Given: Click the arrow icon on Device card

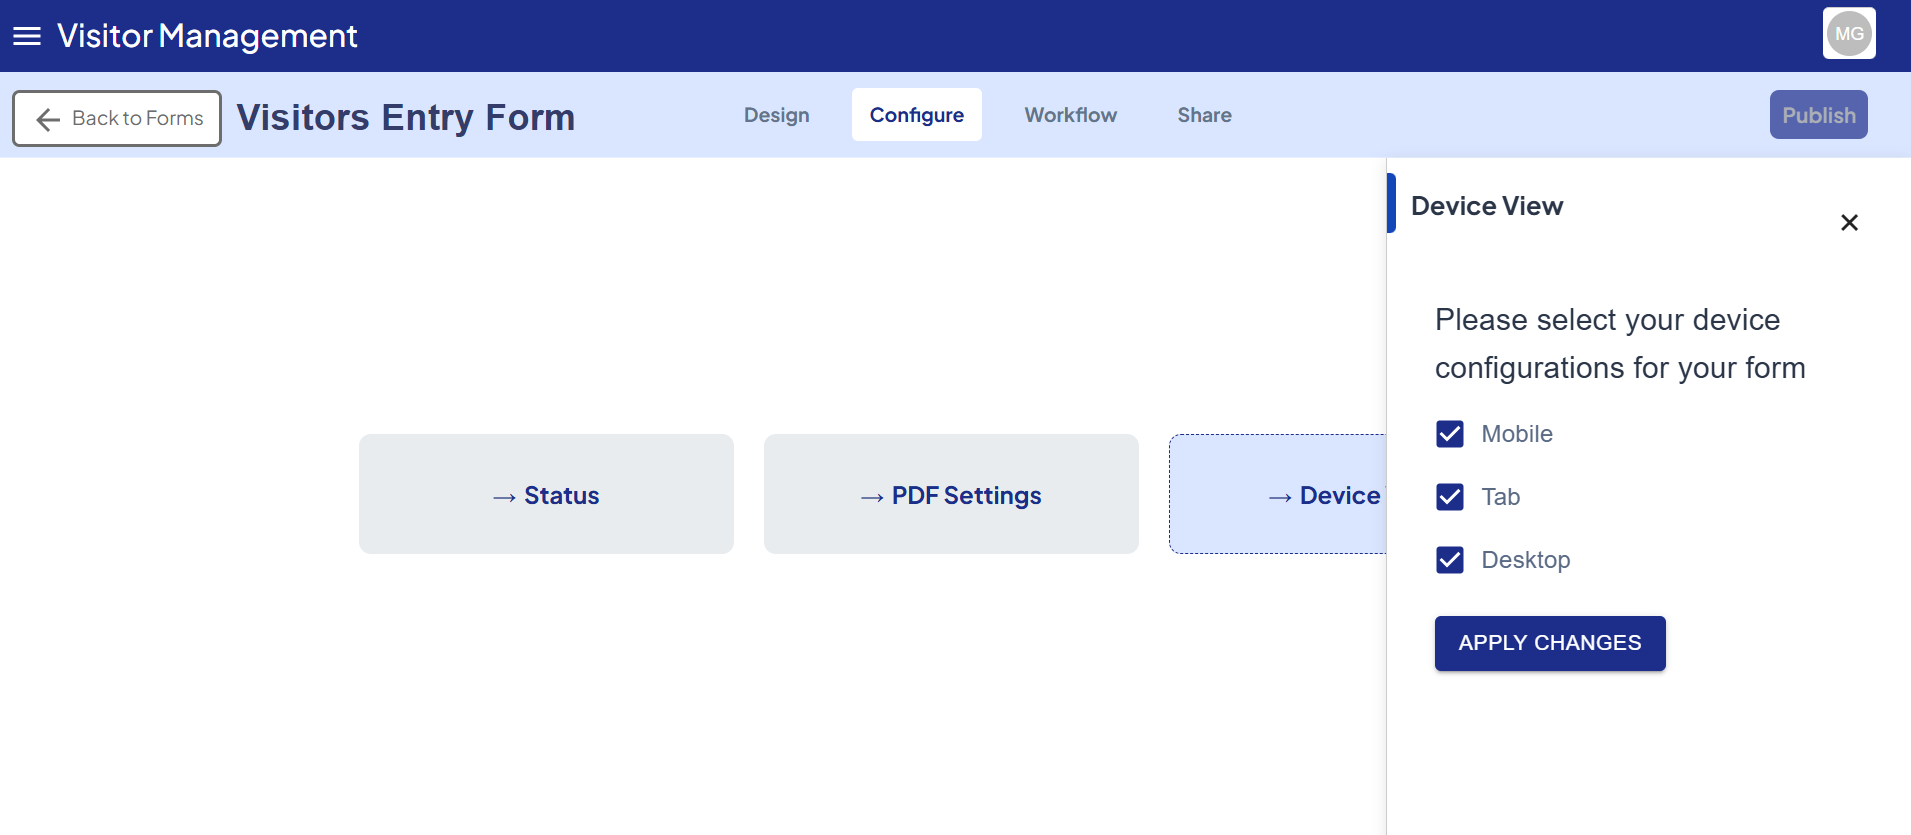Looking at the screenshot, I should [1280, 497].
